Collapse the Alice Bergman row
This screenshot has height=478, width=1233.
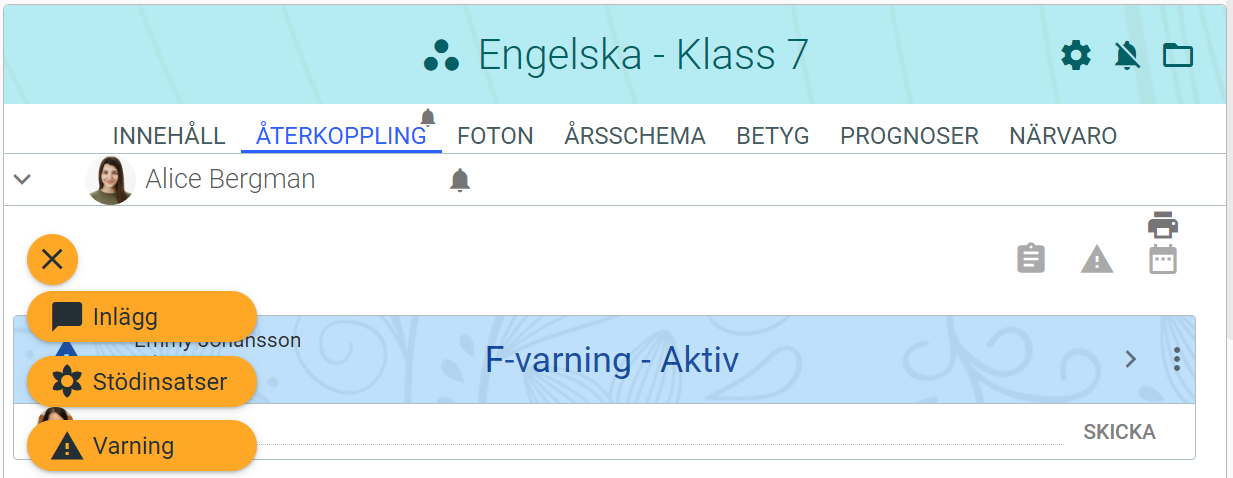coord(22,180)
